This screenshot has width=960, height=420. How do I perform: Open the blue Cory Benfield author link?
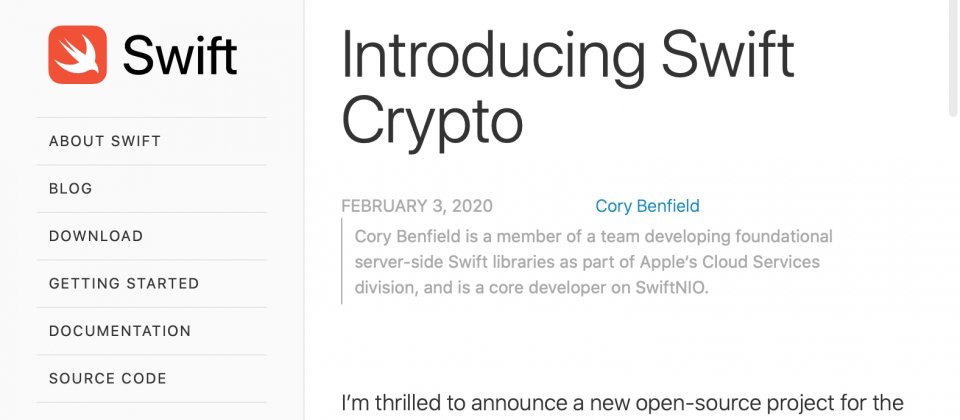[647, 206]
